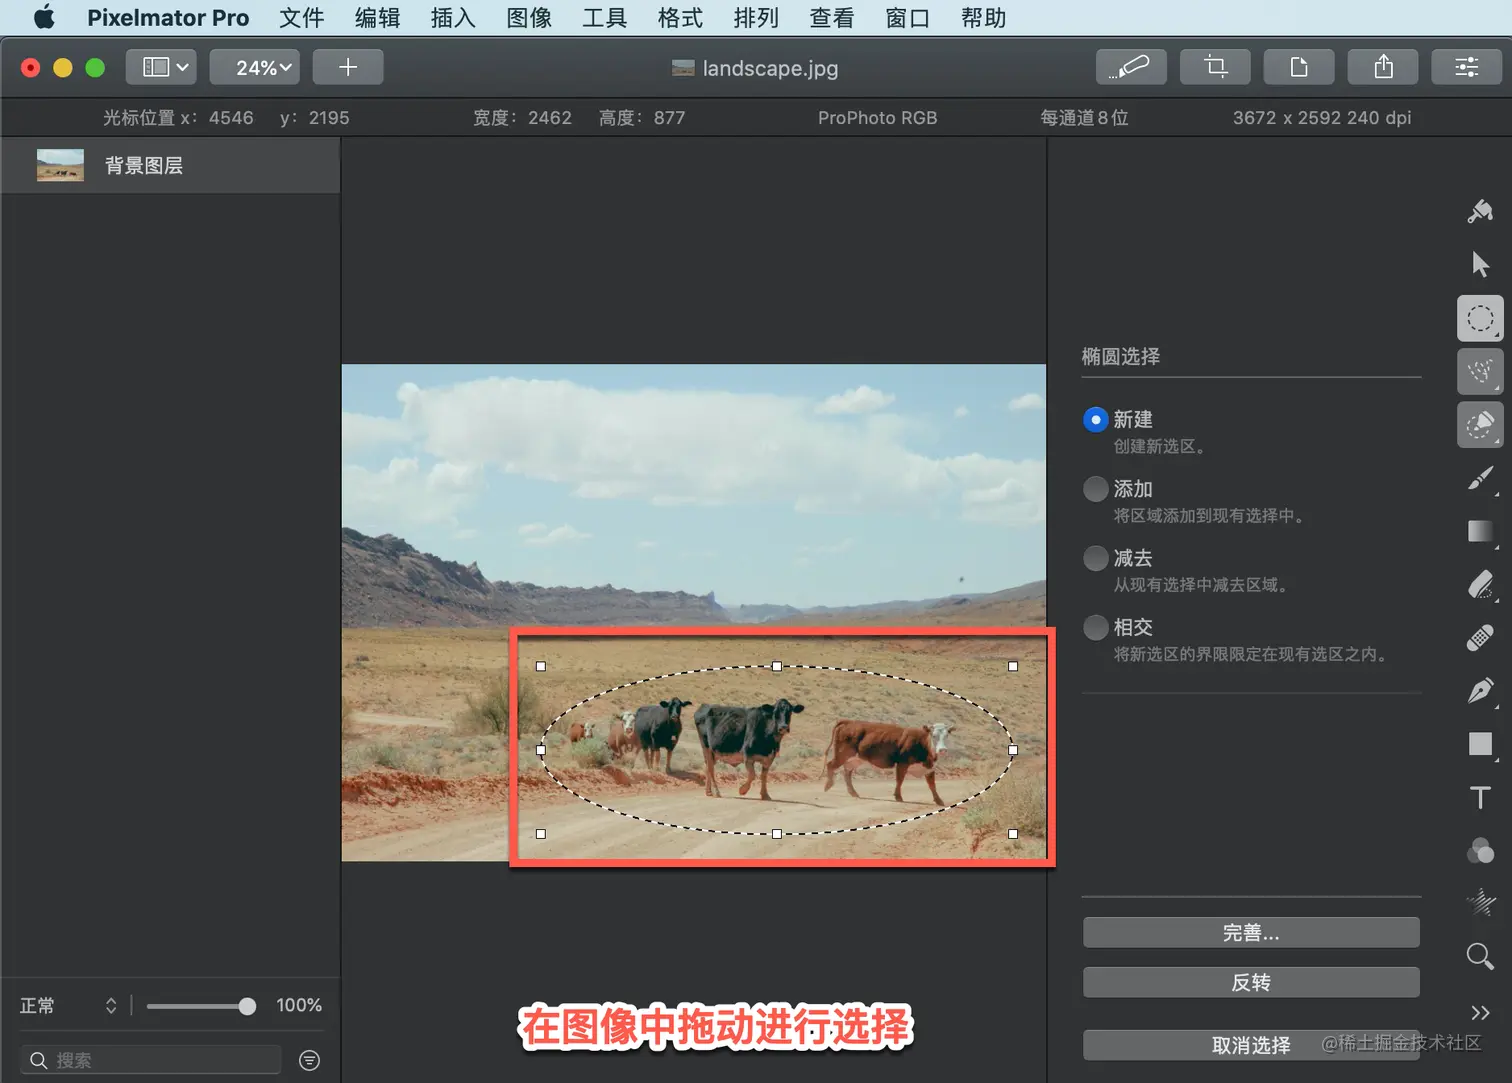Switch to the Paint brush tool
This screenshot has height=1083, width=1512.
(x=1480, y=479)
